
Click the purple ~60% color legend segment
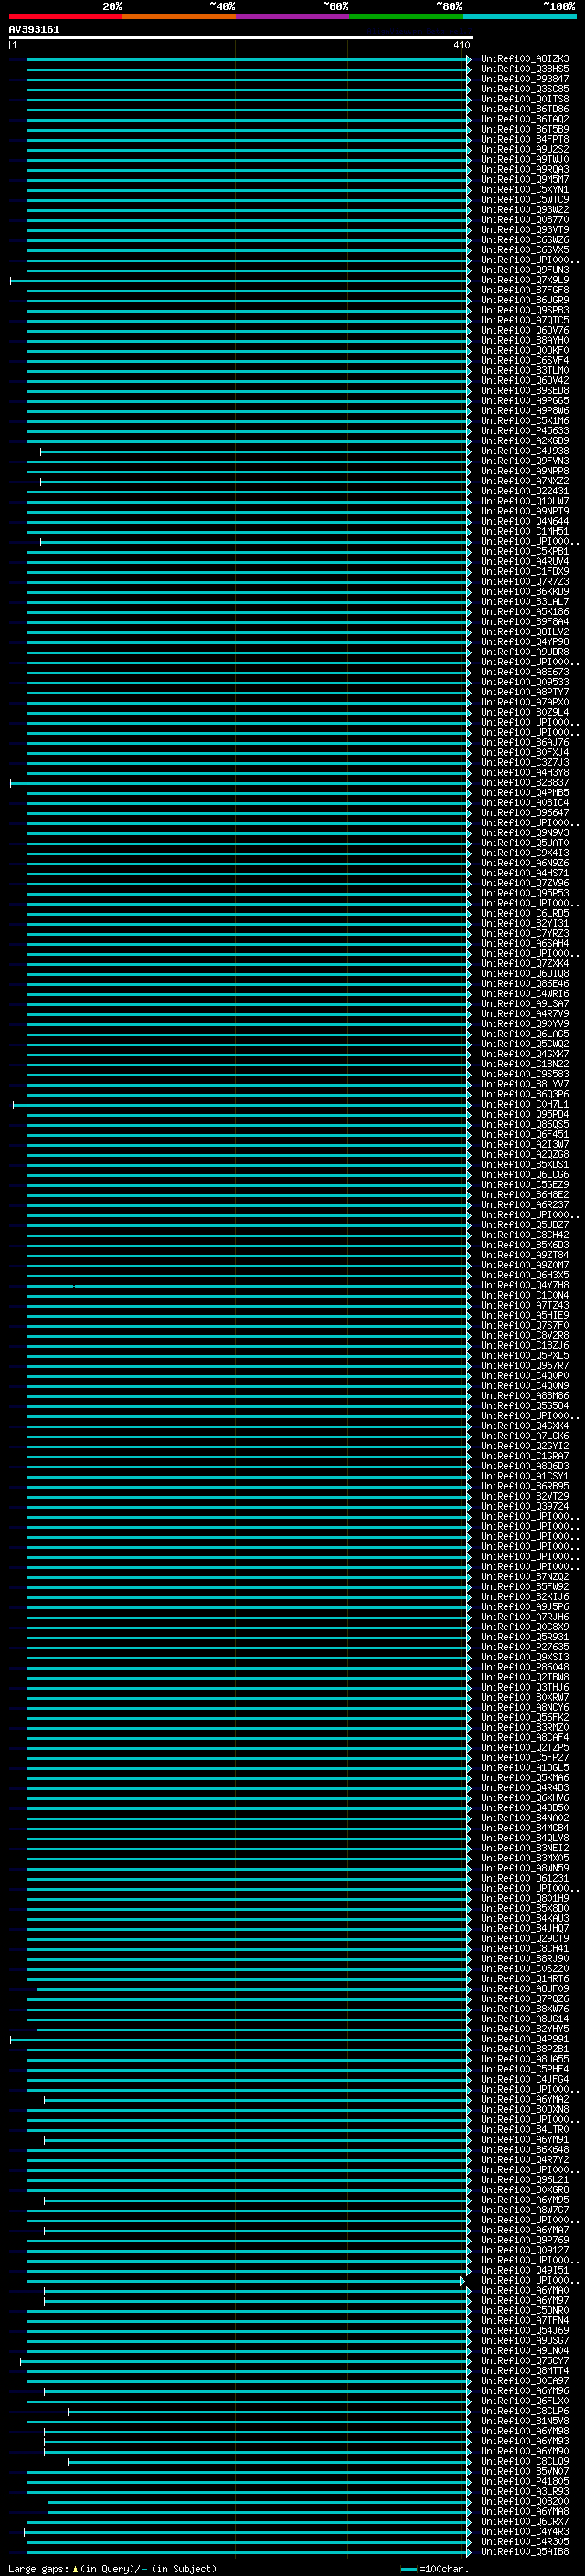tap(292, 16)
